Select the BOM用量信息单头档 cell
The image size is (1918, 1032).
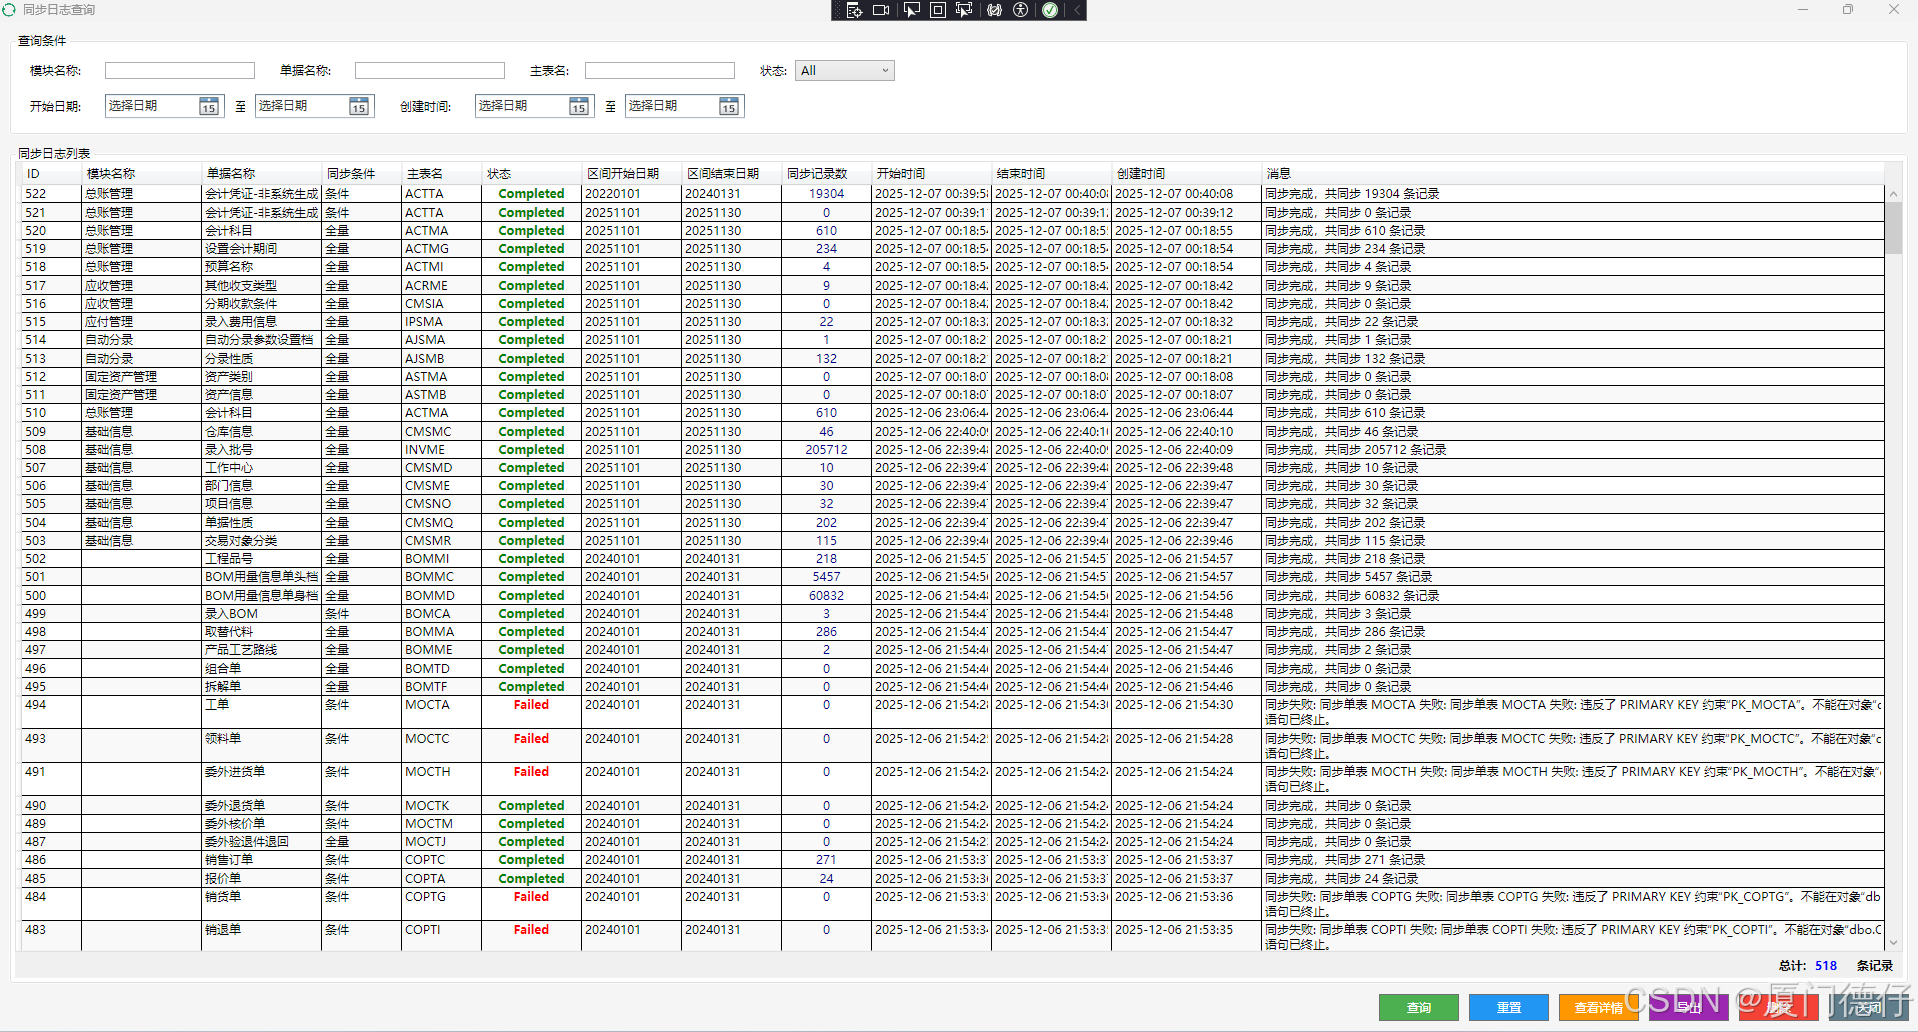tap(262, 577)
